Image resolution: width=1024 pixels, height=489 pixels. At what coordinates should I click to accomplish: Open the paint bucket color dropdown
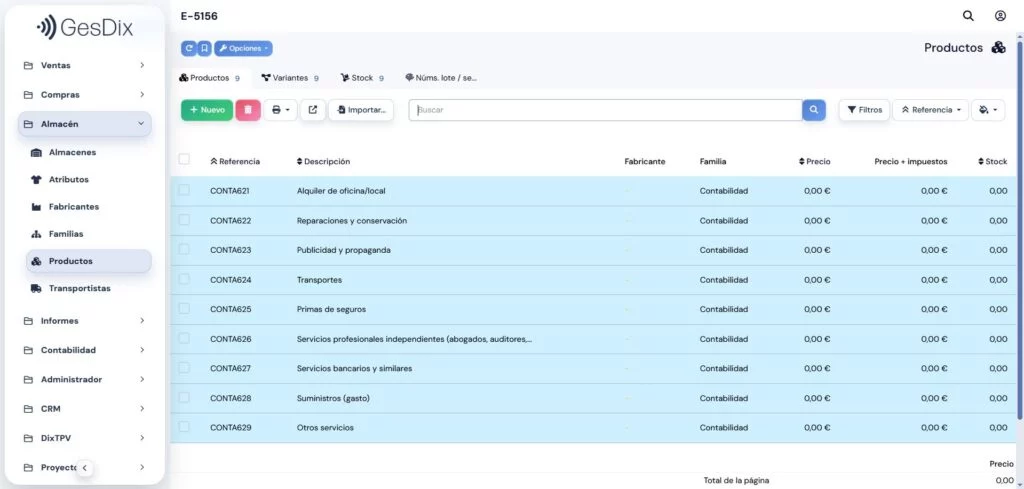(x=988, y=110)
